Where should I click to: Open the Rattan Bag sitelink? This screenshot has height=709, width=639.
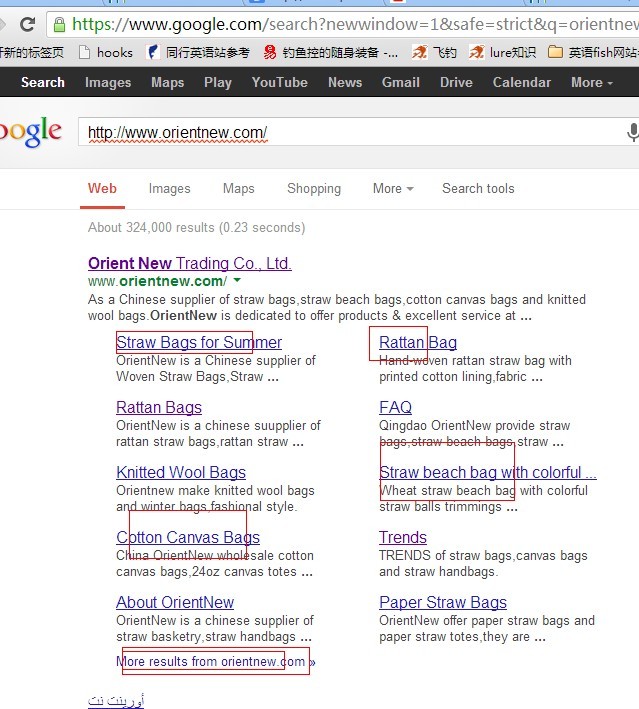click(418, 342)
